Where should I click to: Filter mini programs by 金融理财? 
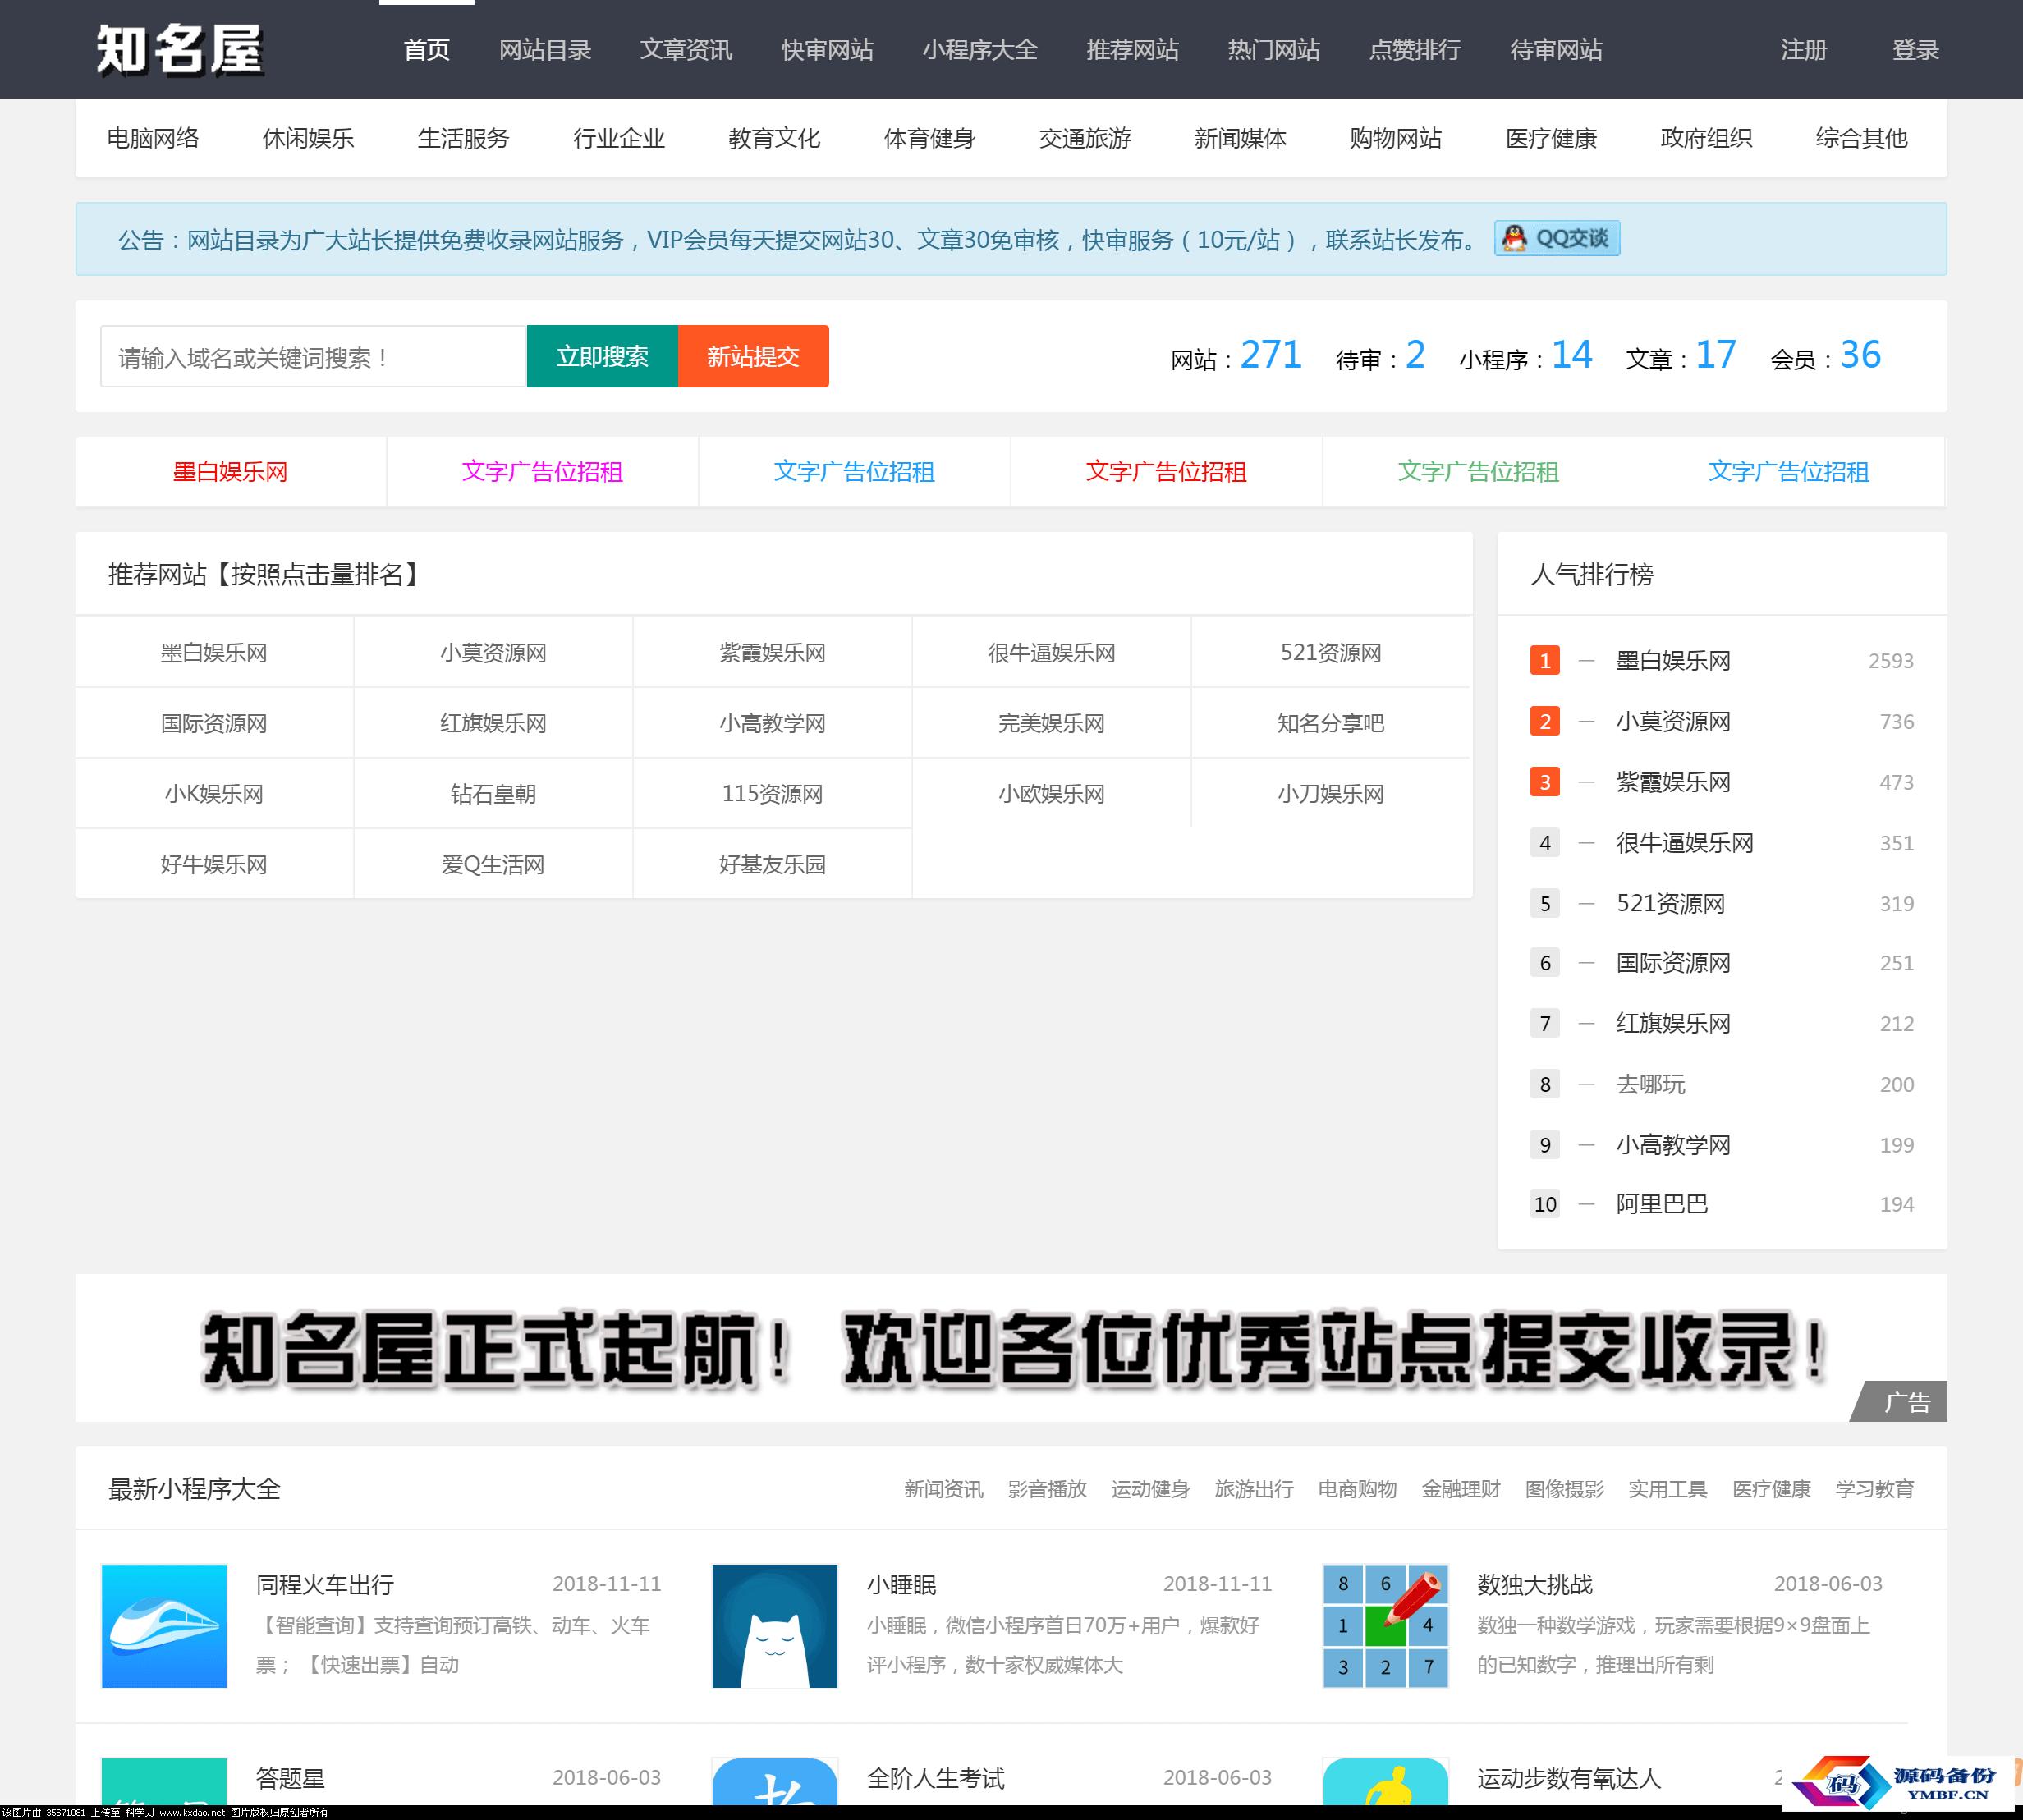1461,1489
